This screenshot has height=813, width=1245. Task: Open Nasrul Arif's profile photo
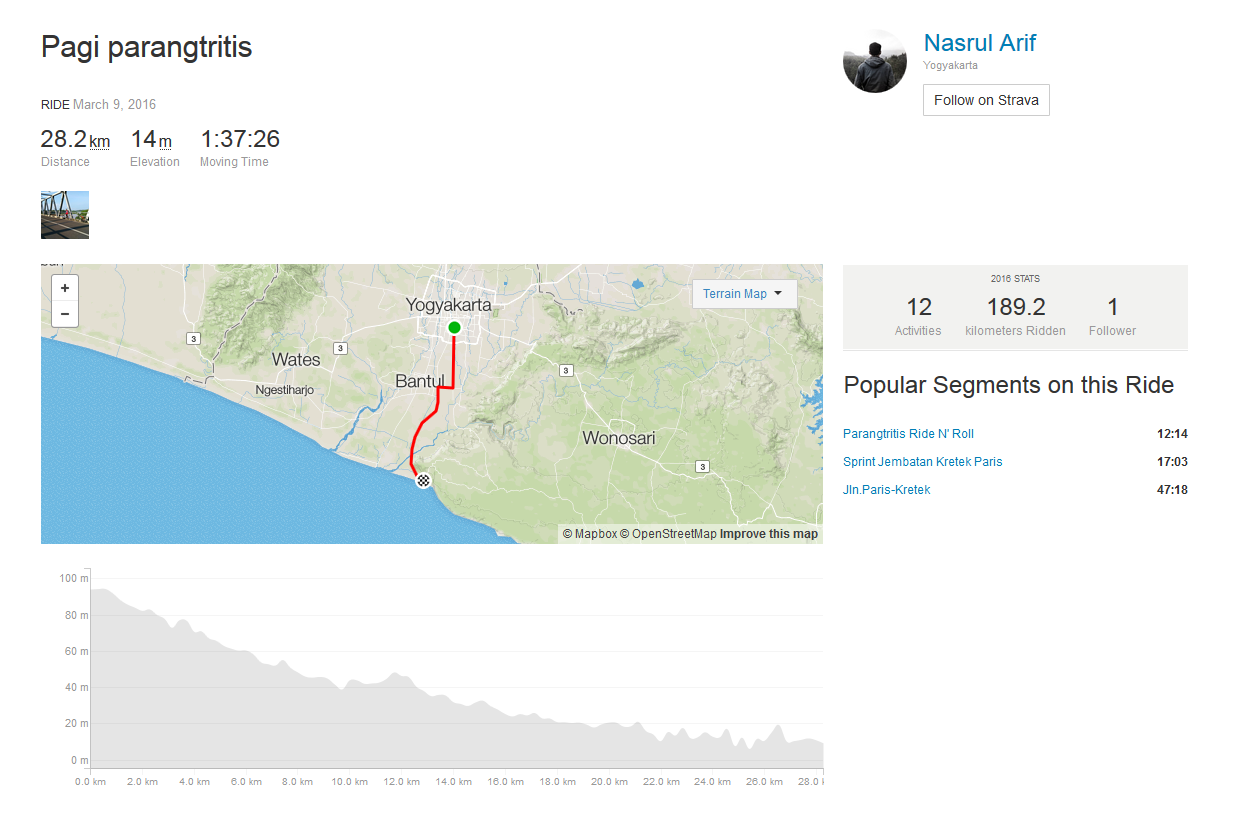(x=875, y=61)
